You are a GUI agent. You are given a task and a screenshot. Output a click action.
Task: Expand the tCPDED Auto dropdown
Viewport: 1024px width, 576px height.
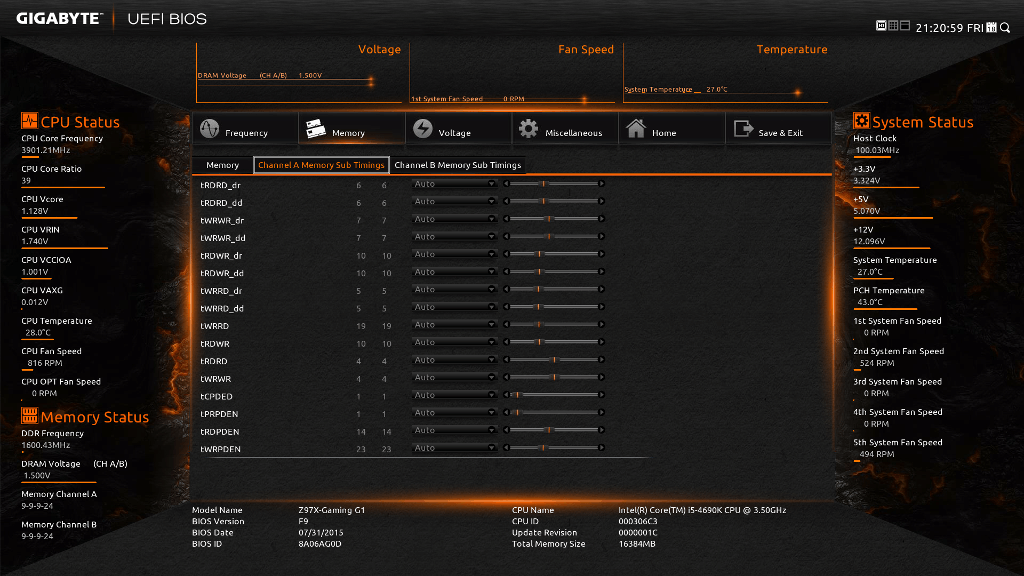tap(454, 396)
